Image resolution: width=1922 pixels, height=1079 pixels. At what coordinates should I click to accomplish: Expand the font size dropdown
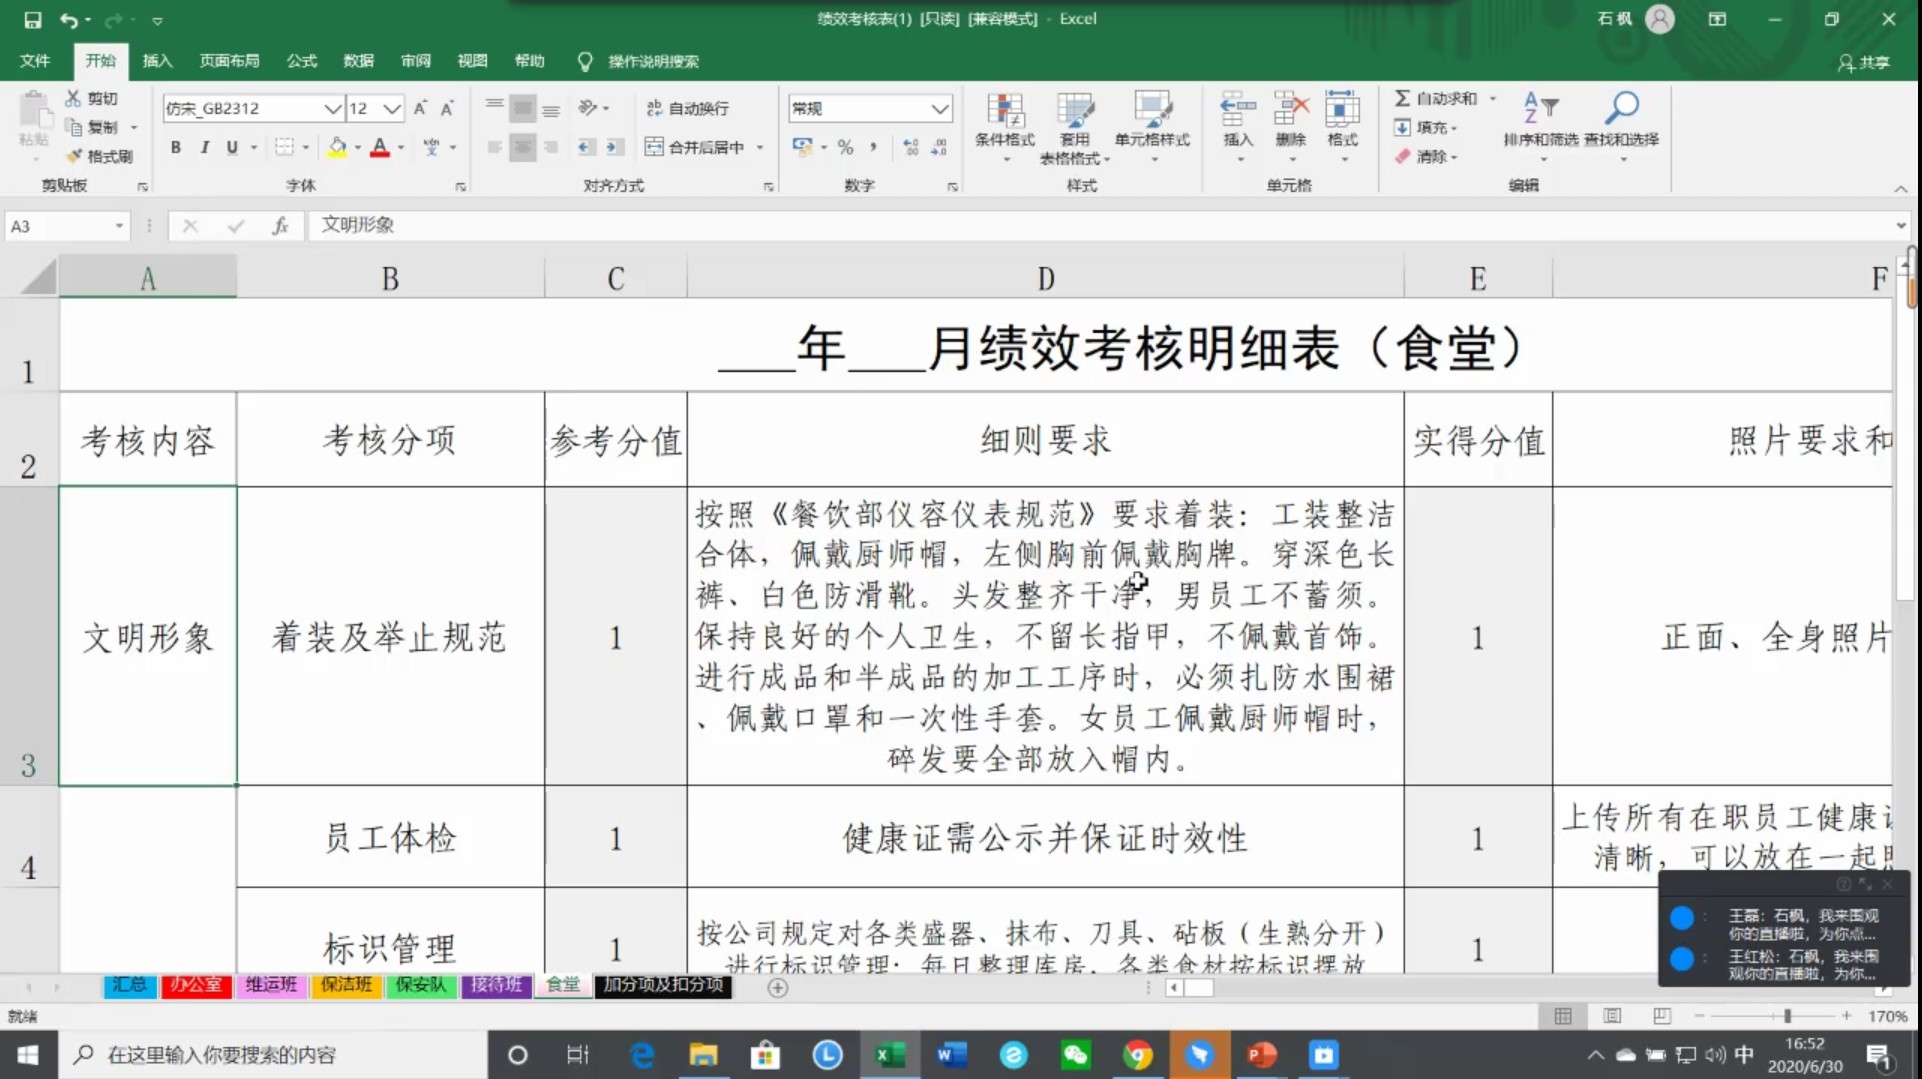(x=391, y=108)
